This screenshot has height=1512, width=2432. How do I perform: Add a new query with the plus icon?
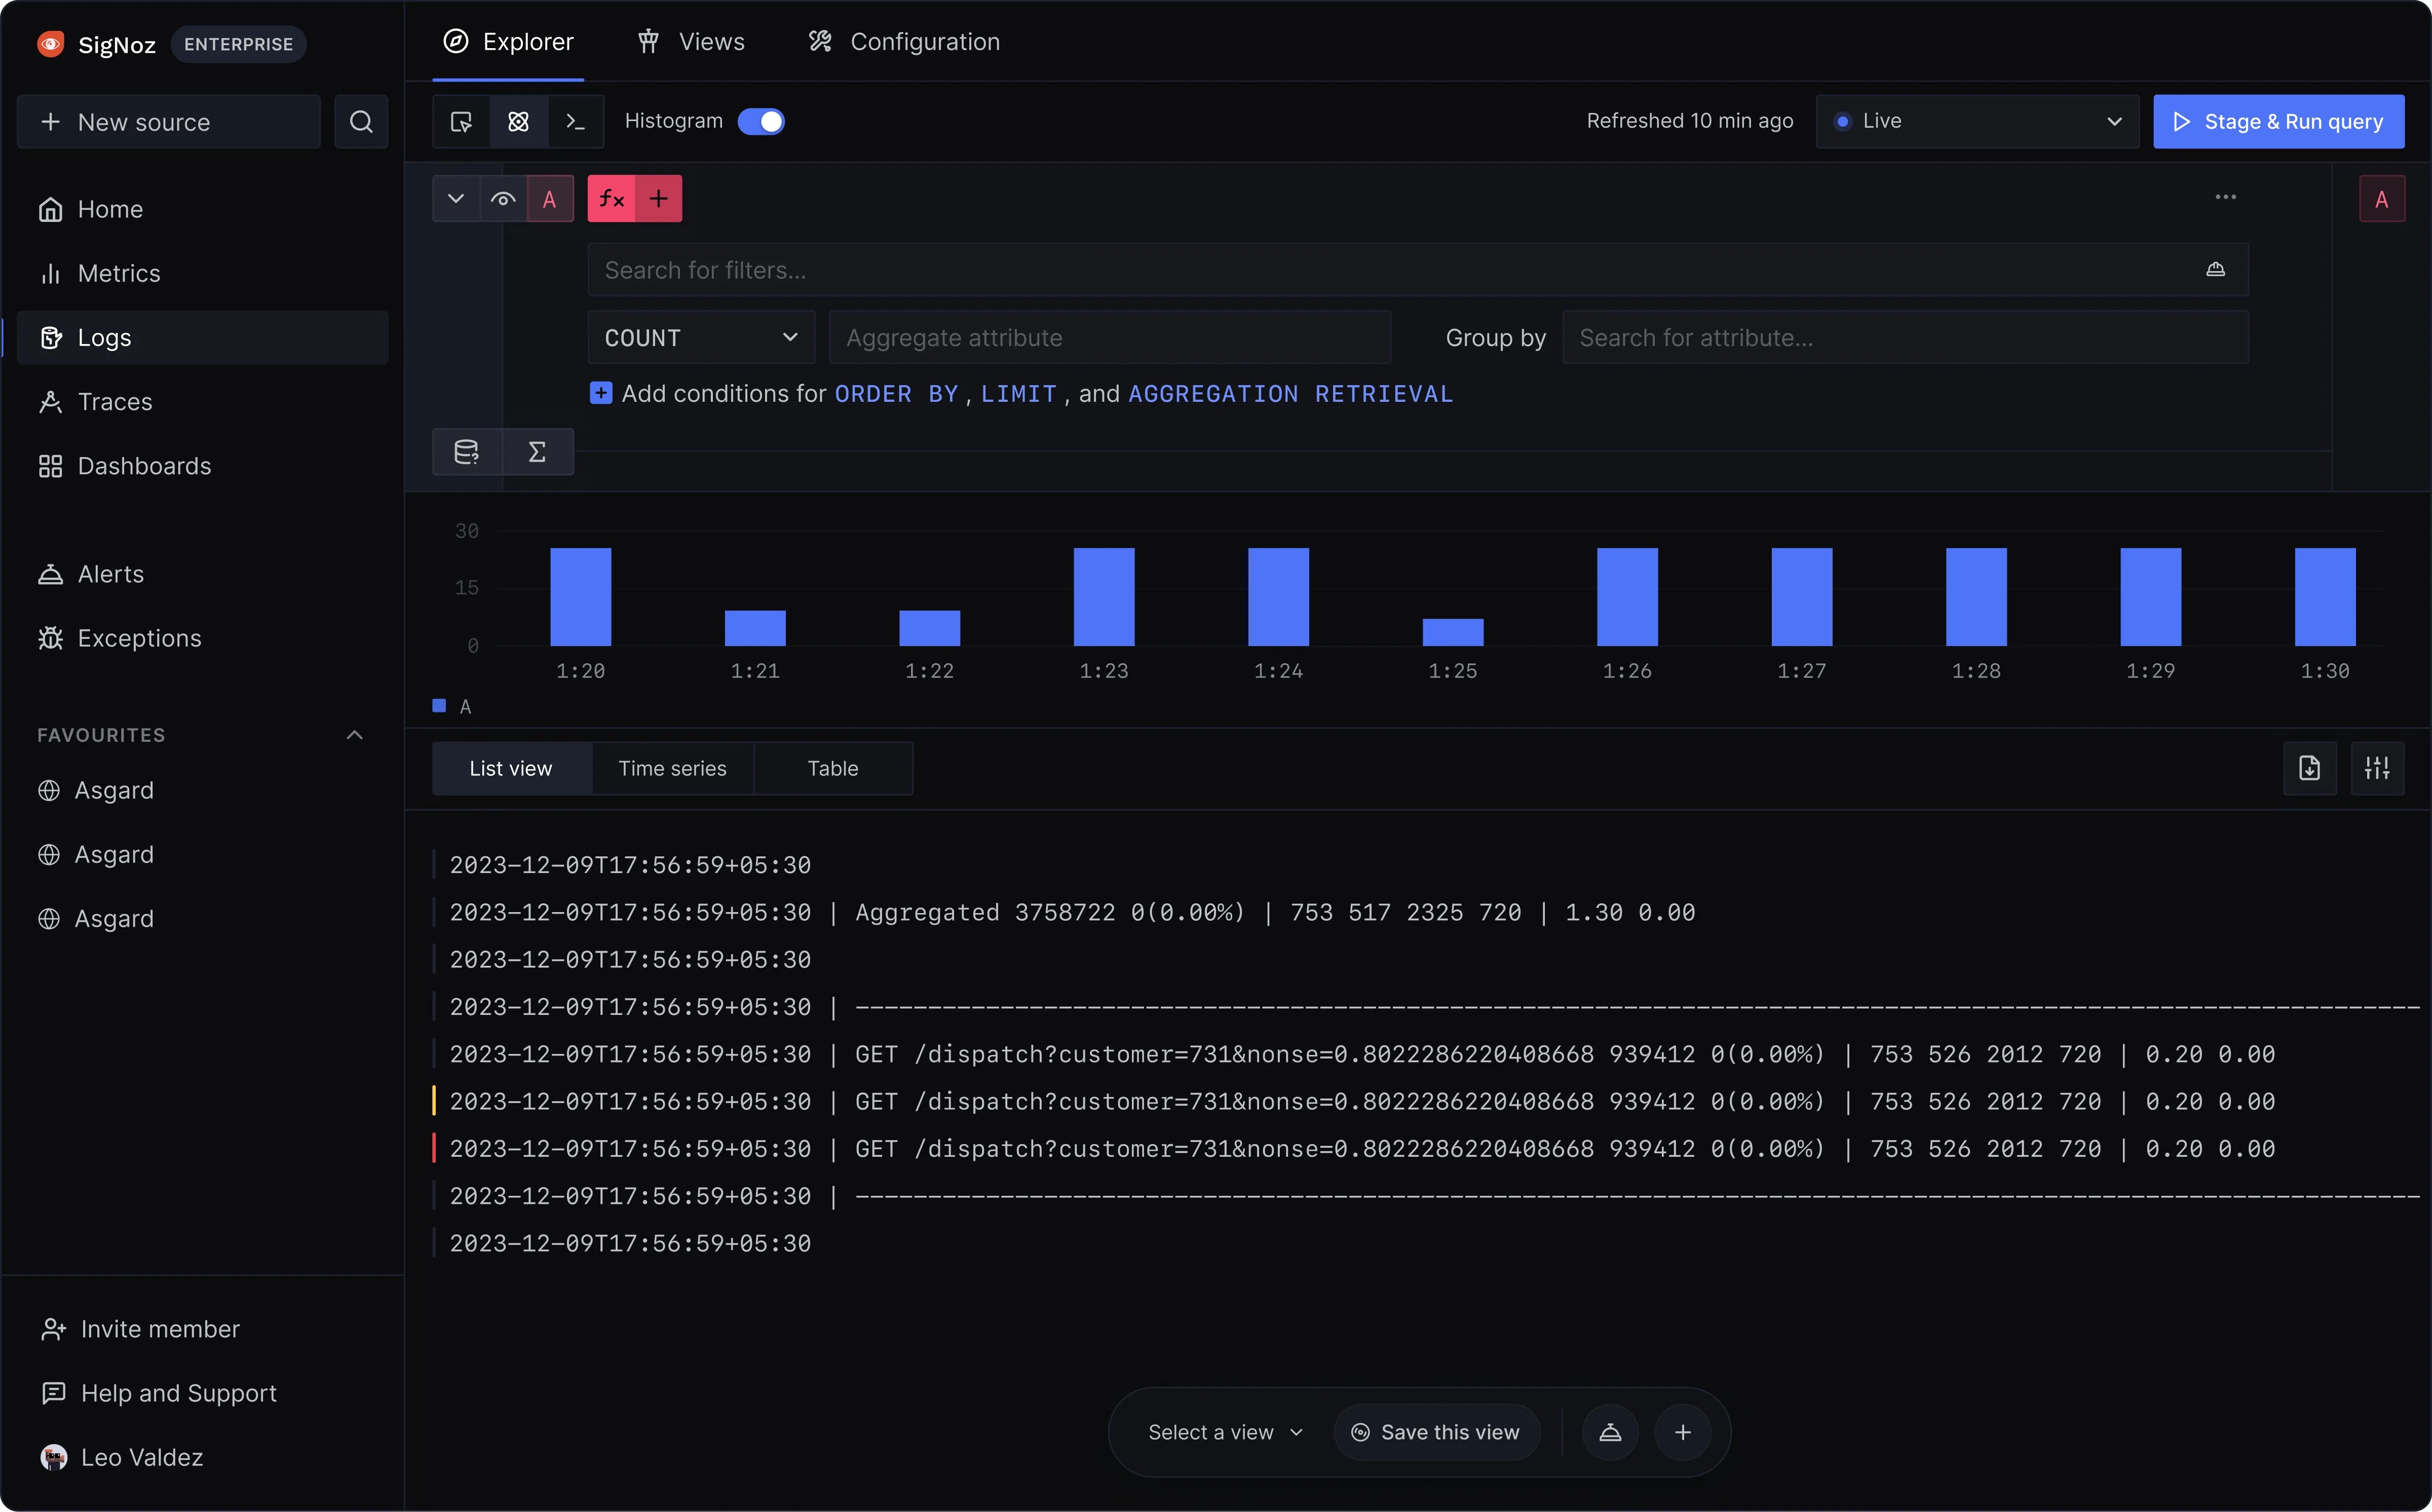click(659, 198)
